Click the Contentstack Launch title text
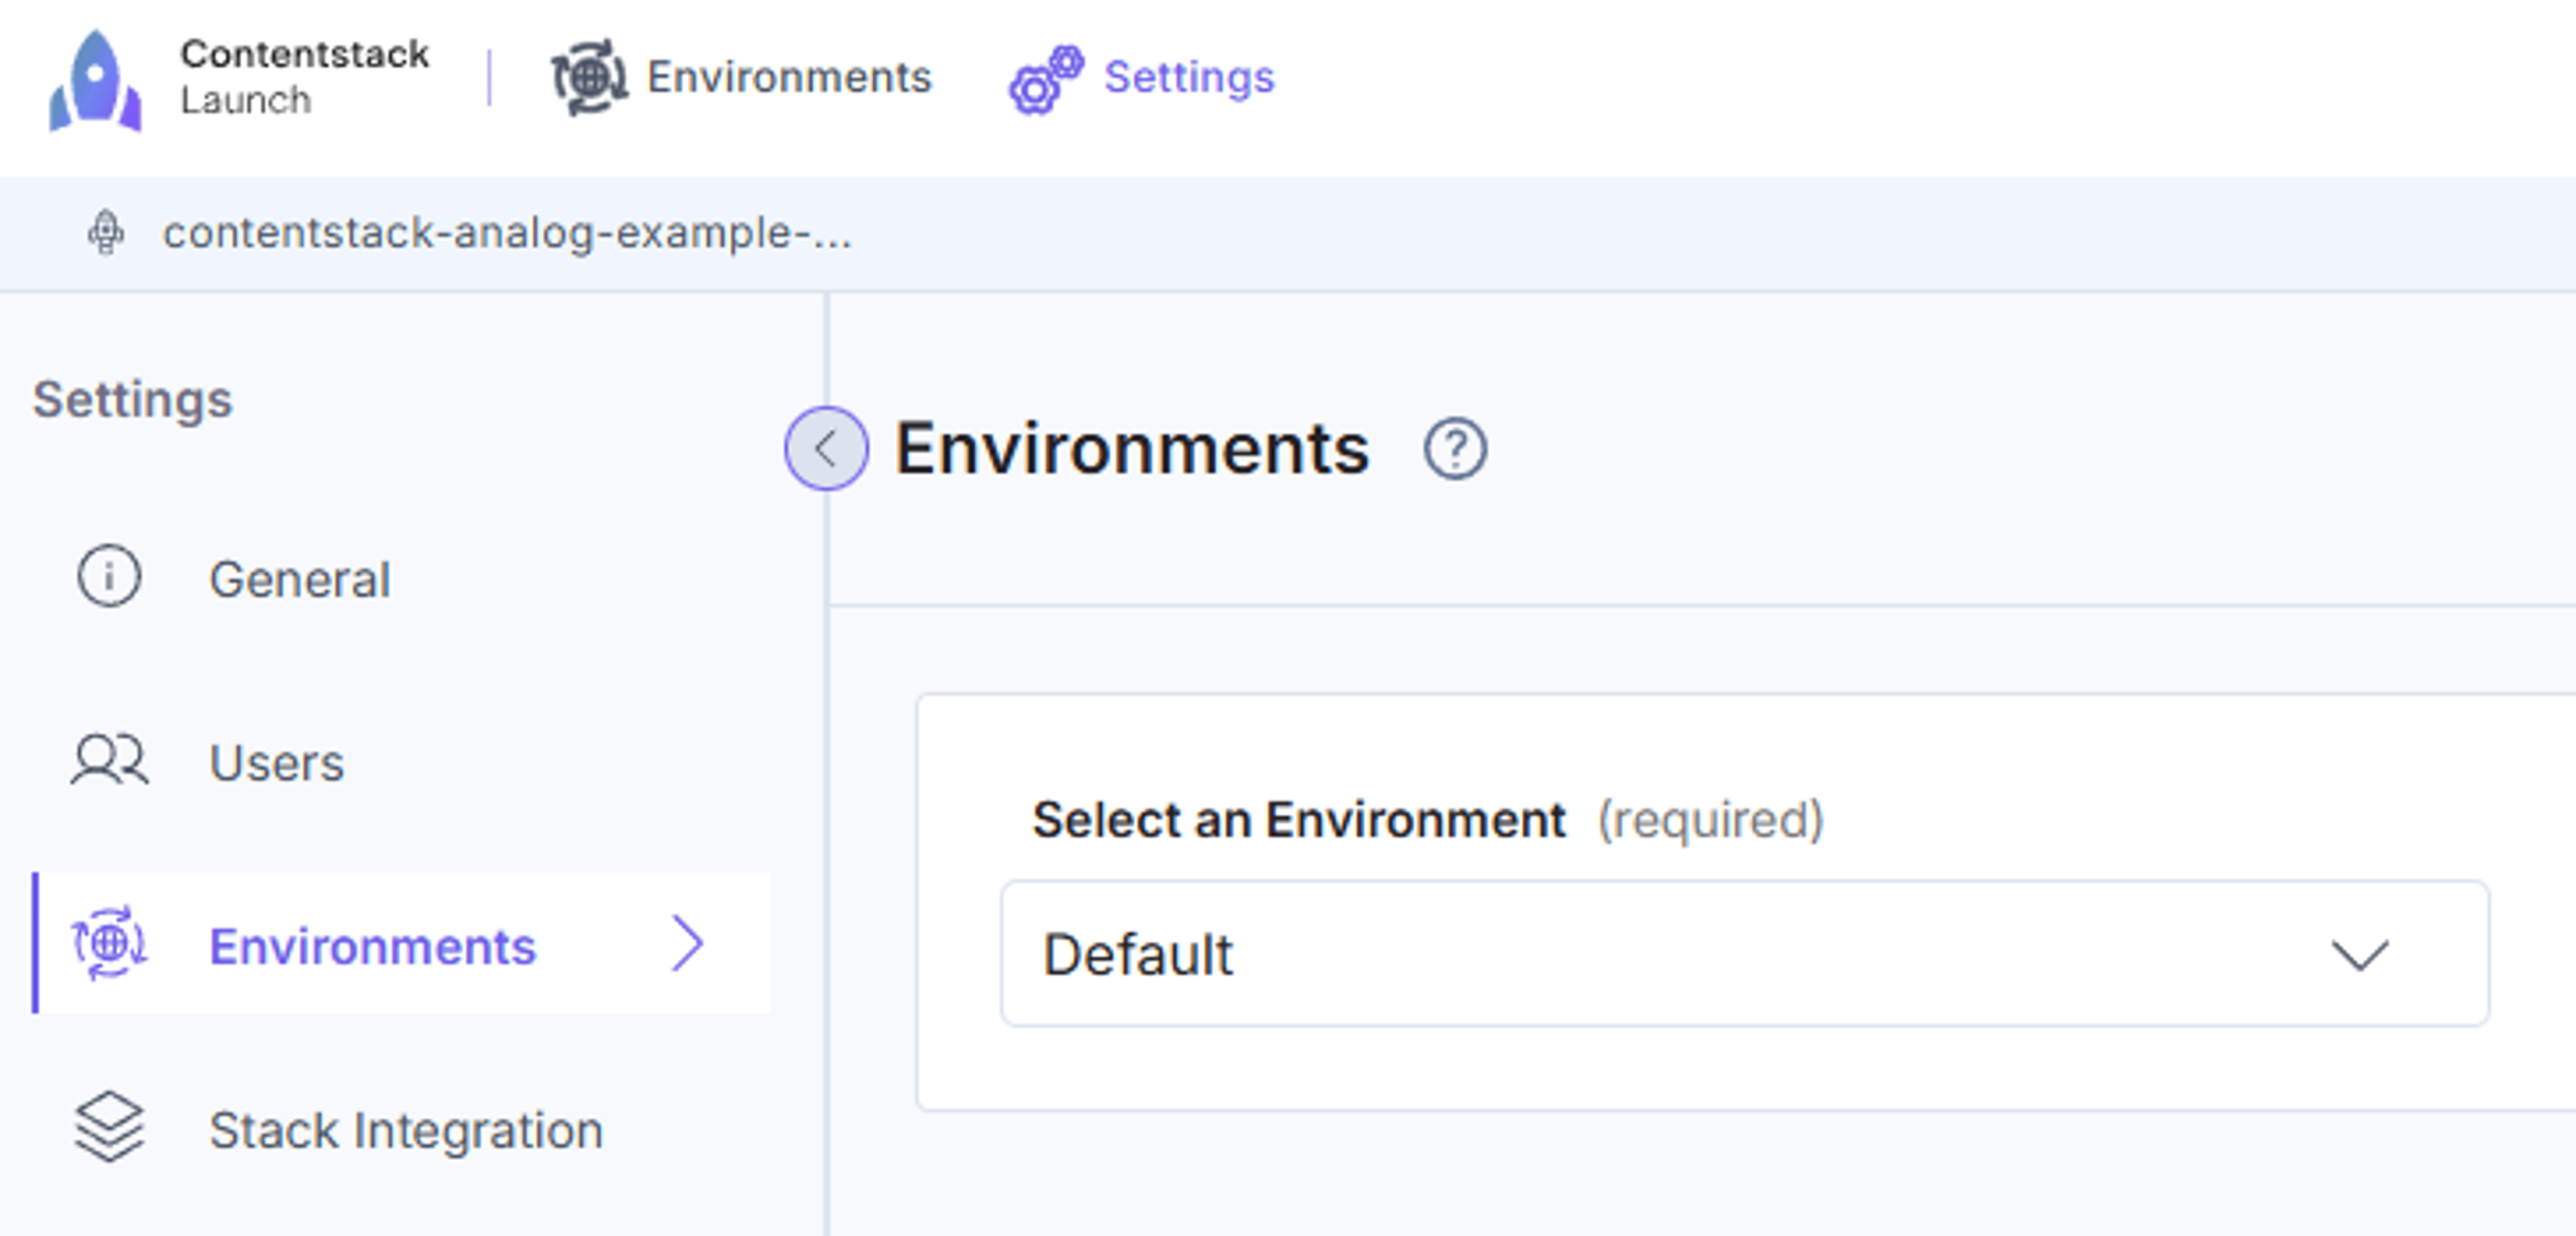 click(304, 77)
